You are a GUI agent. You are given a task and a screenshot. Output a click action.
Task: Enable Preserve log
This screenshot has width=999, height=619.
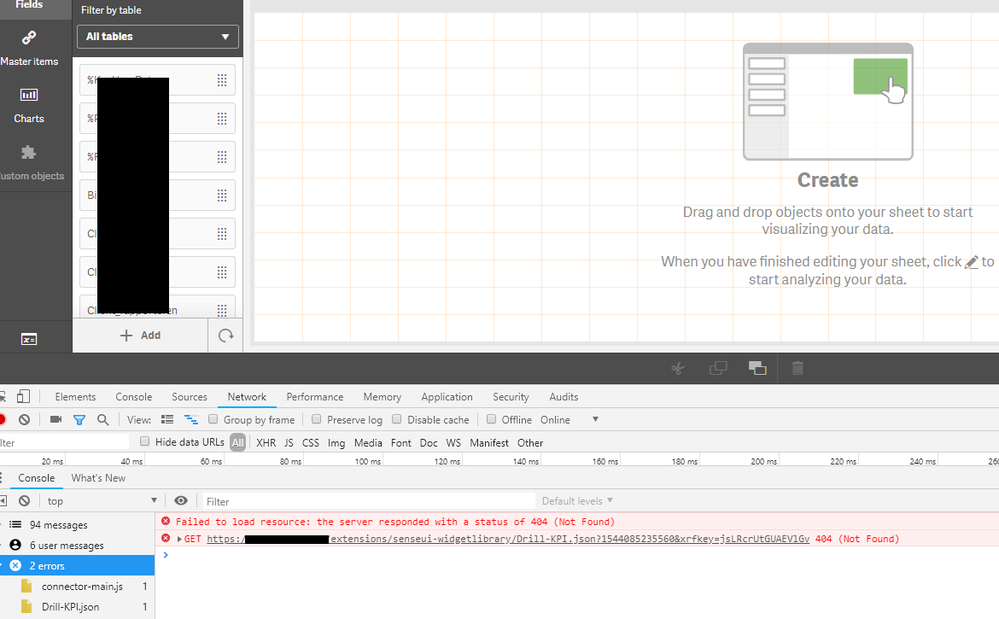[x=316, y=419]
